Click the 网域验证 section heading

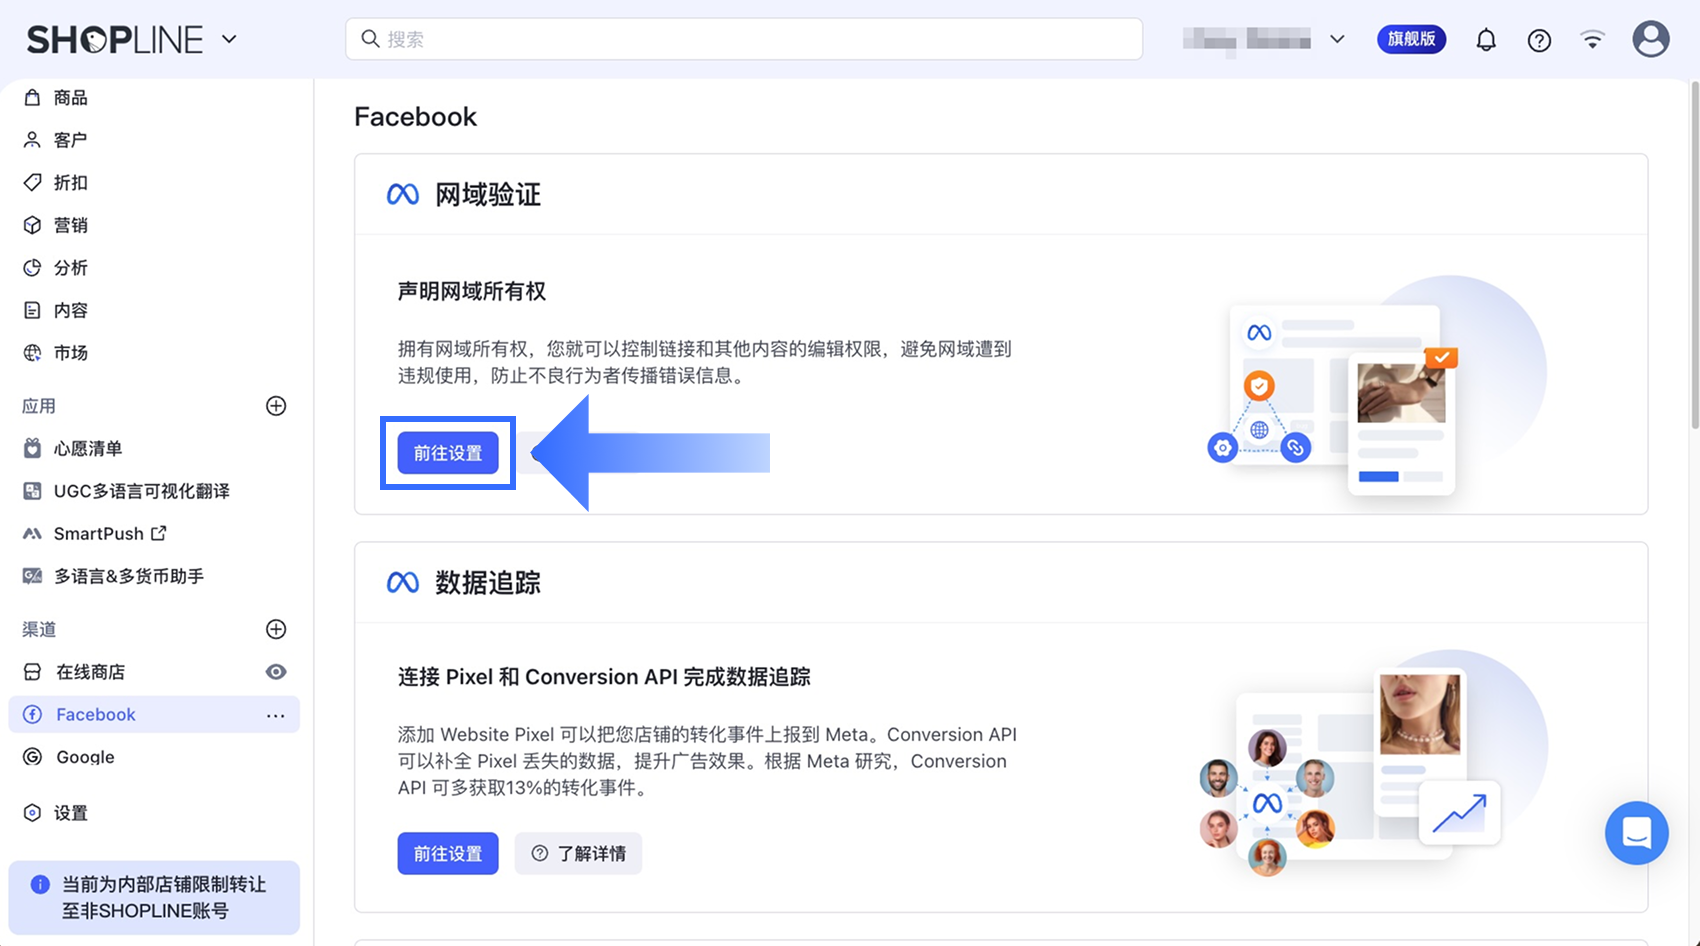pyautogui.click(x=488, y=194)
